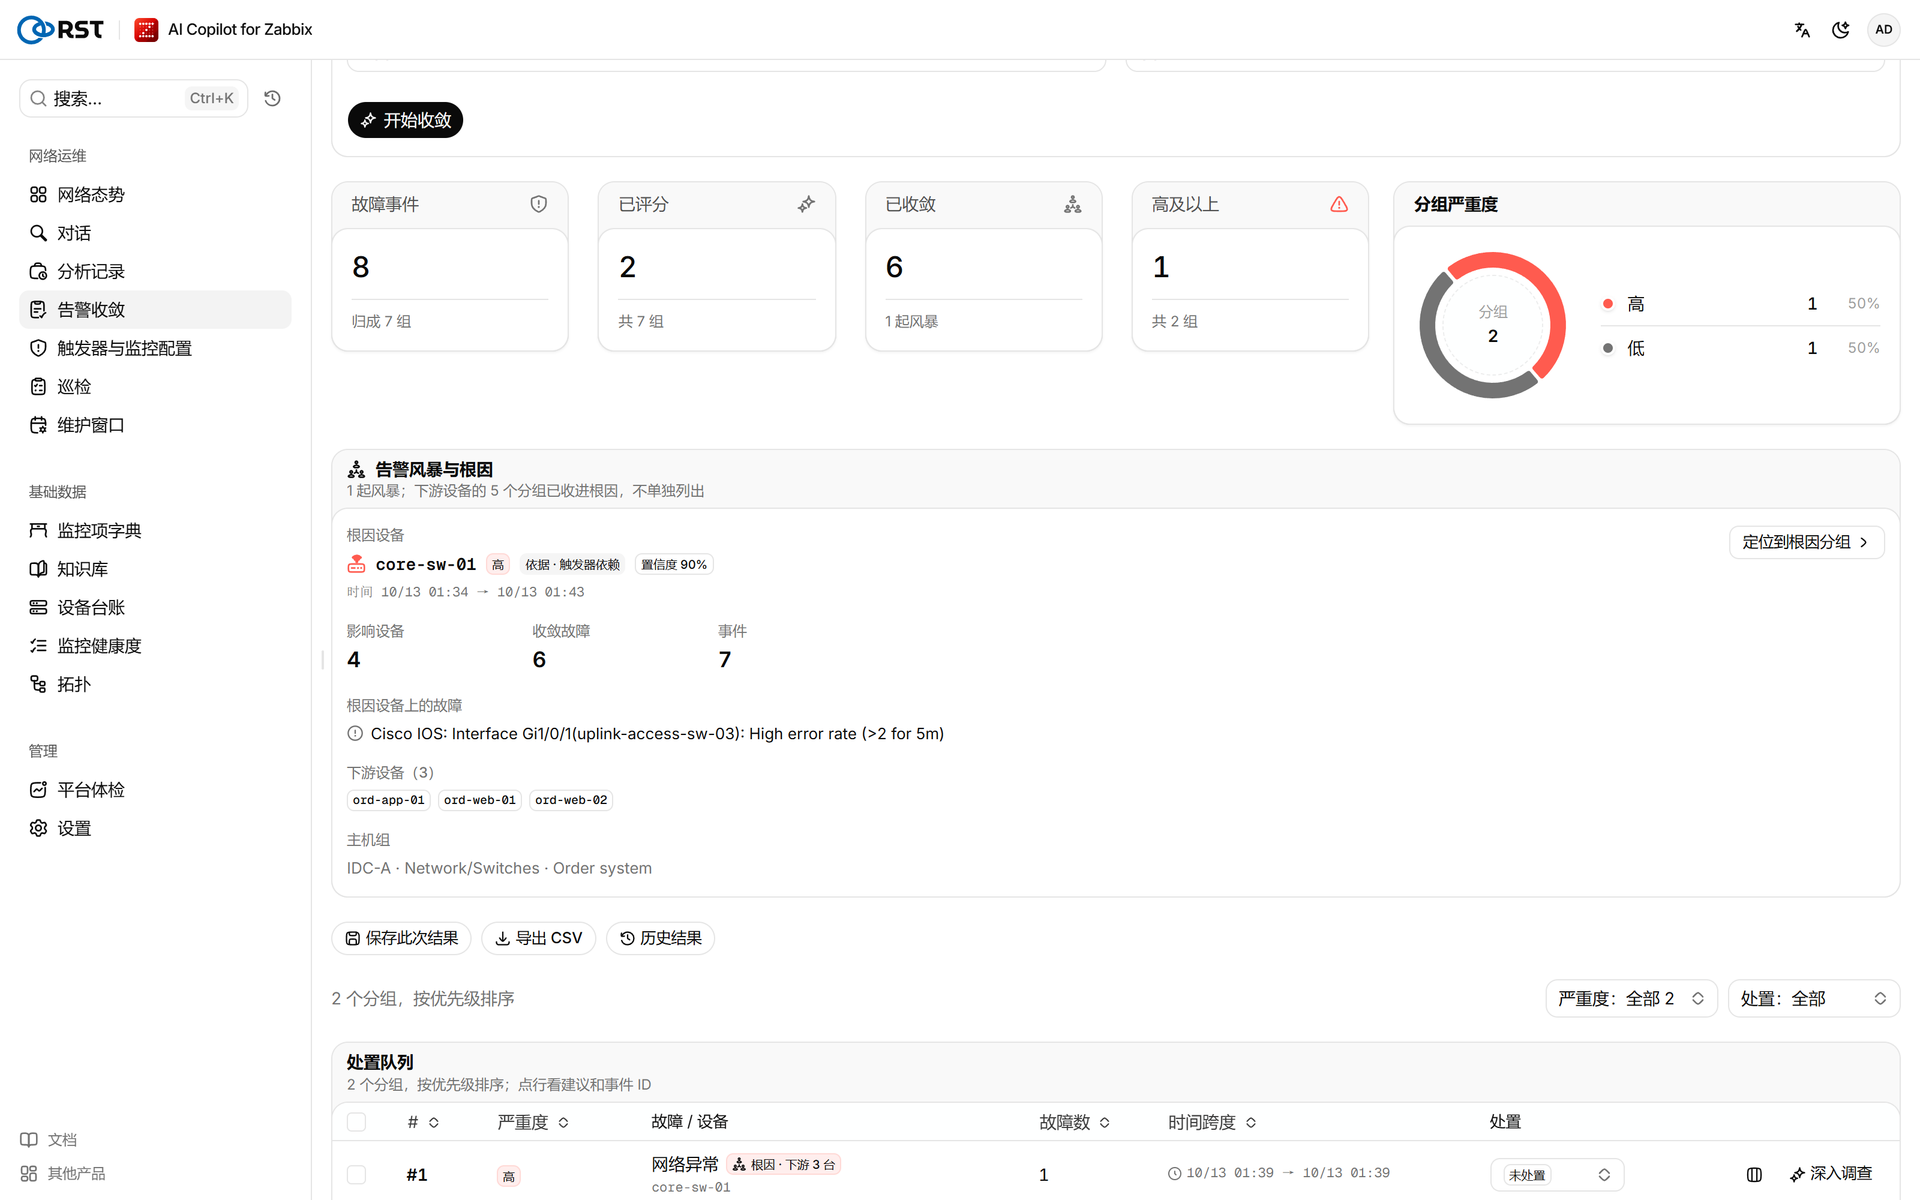Open the 严重度: 全部 2 filter dropdown
Screen dimensions: 1920x1200
click(1631, 998)
